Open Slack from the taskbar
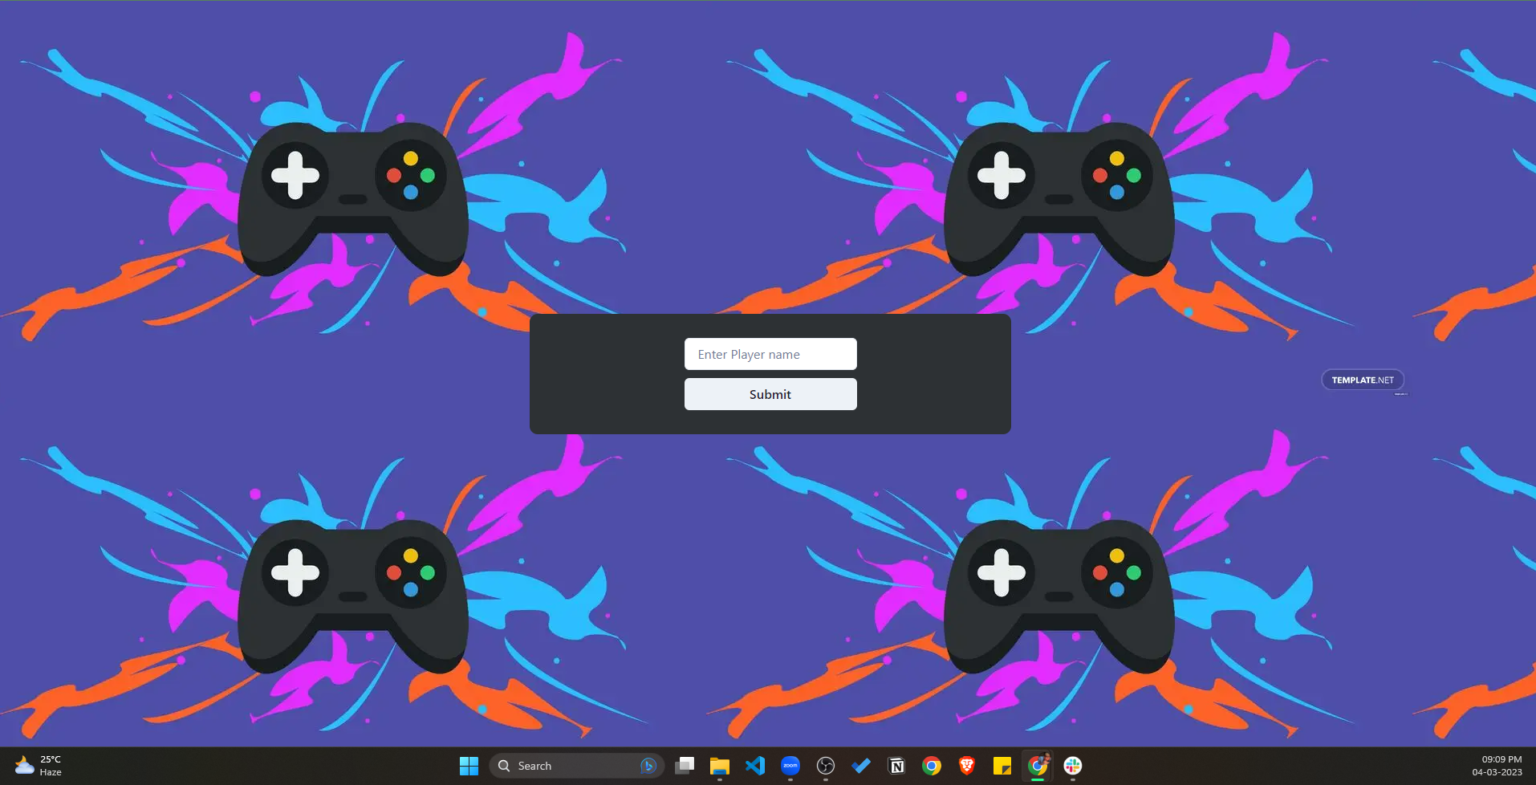The image size is (1536, 785). point(1072,765)
